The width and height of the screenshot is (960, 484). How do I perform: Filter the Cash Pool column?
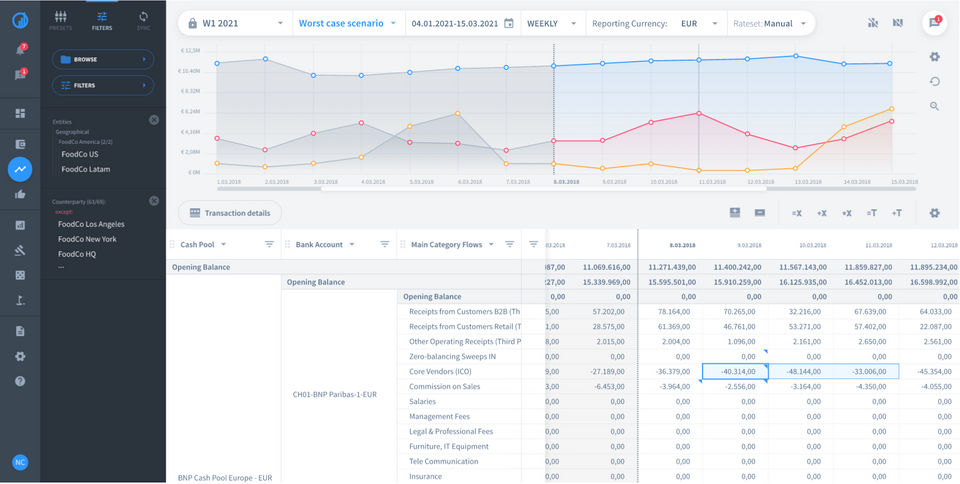[x=269, y=244]
